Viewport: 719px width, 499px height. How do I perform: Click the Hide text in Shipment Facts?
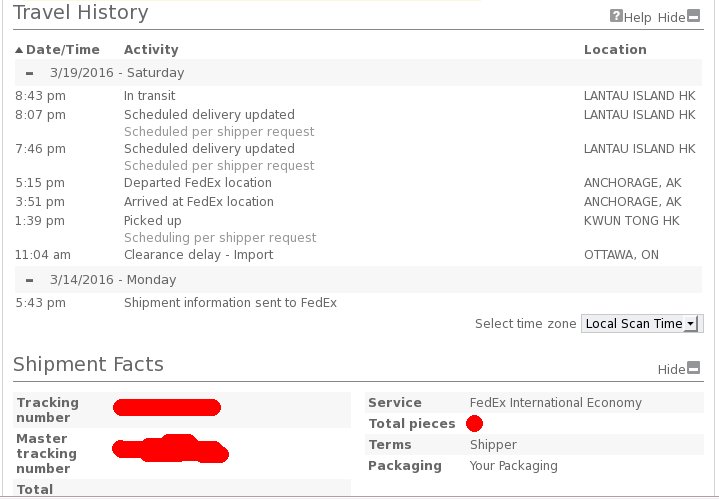pyautogui.click(x=671, y=370)
